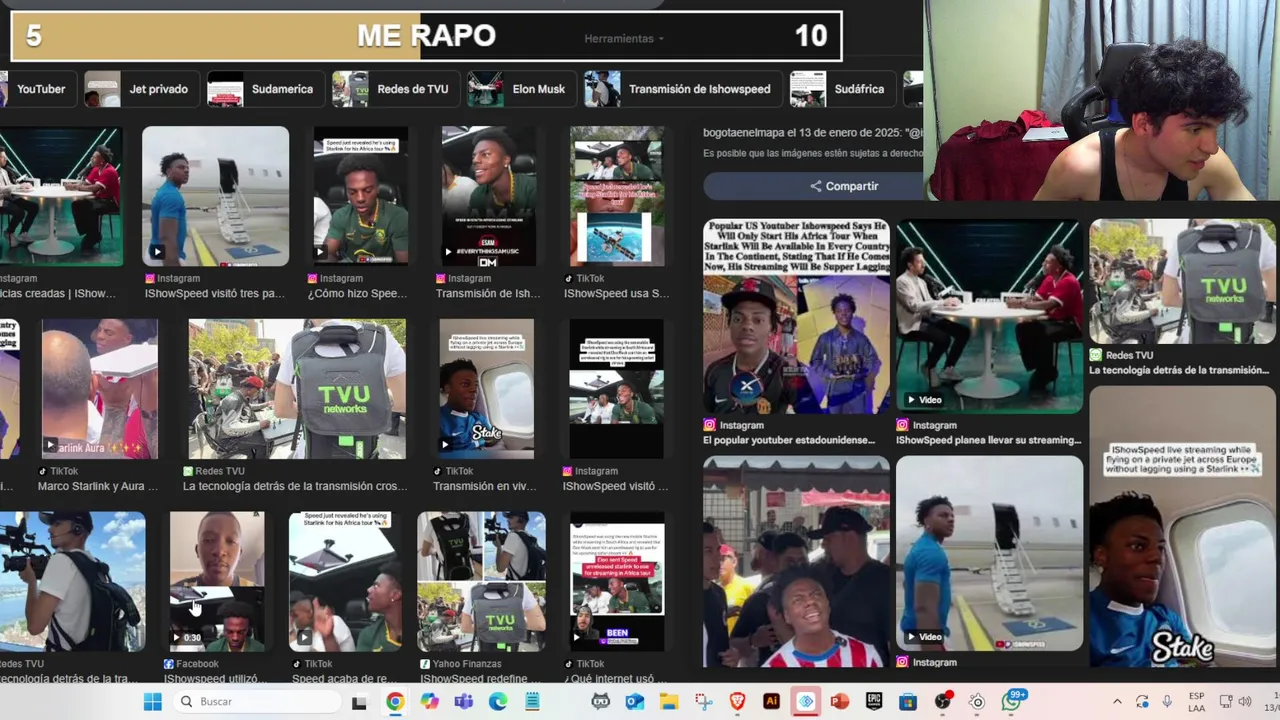Launch Copilot from the taskbar
This screenshot has height=720, width=1280.
[x=430, y=701]
